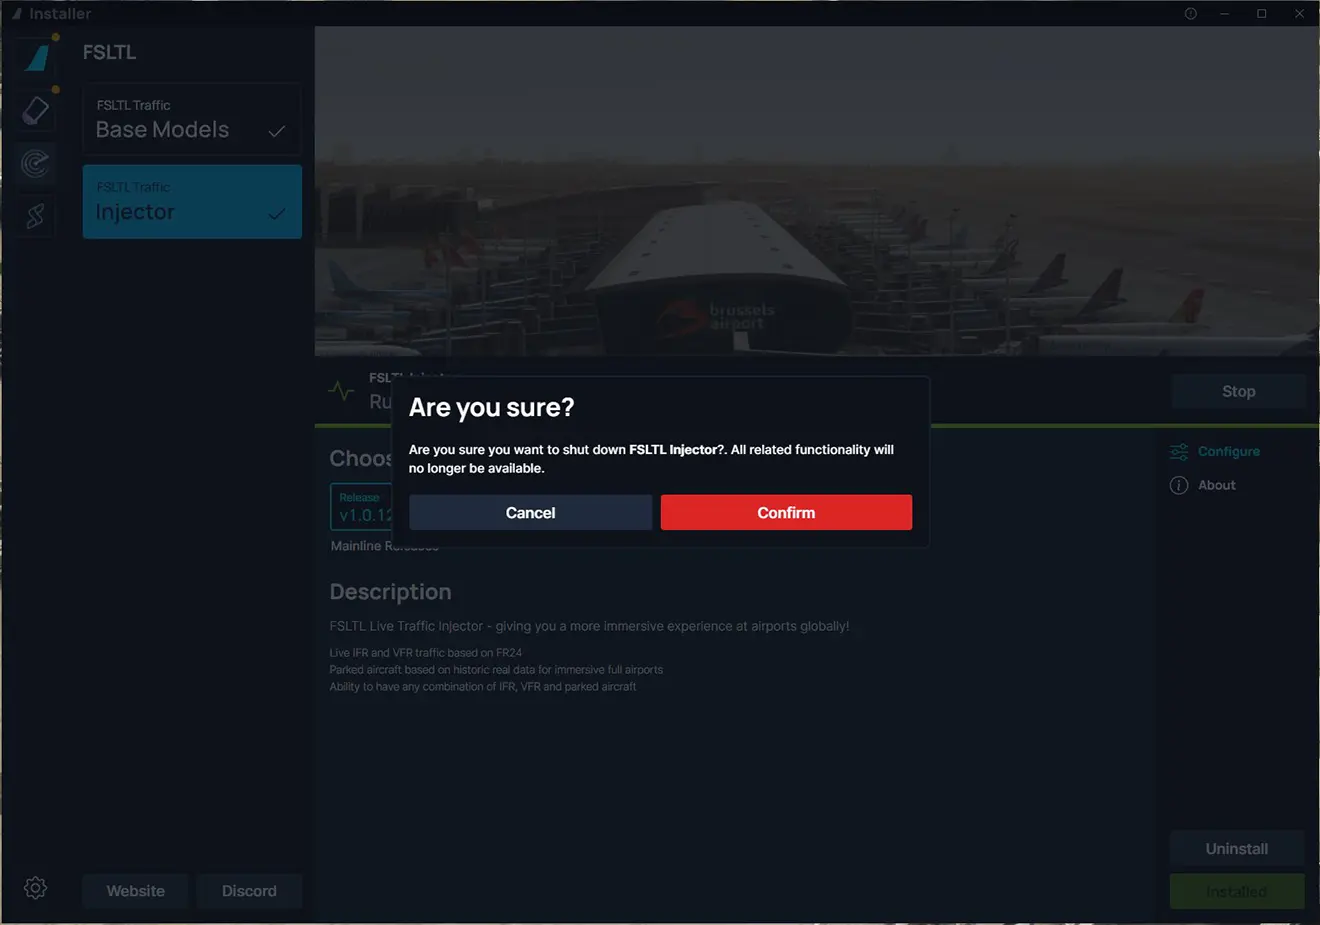This screenshot has width=1320, height=925.
Task: Stop the running injector
Action: pos(1238,391)
